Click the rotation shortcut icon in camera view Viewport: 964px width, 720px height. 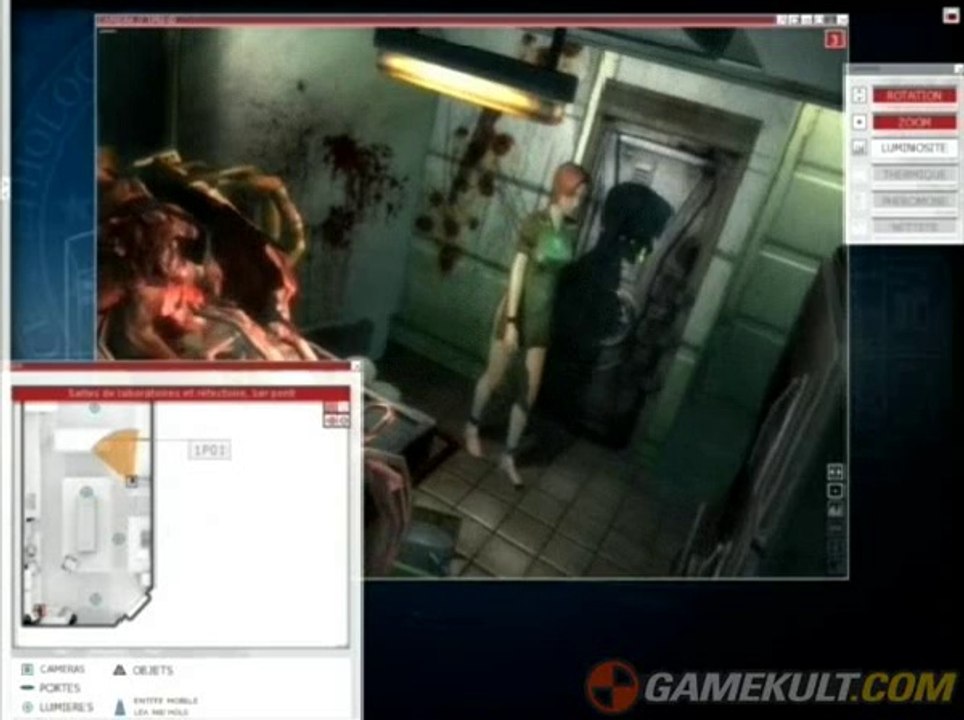click(x=835, y=472)
